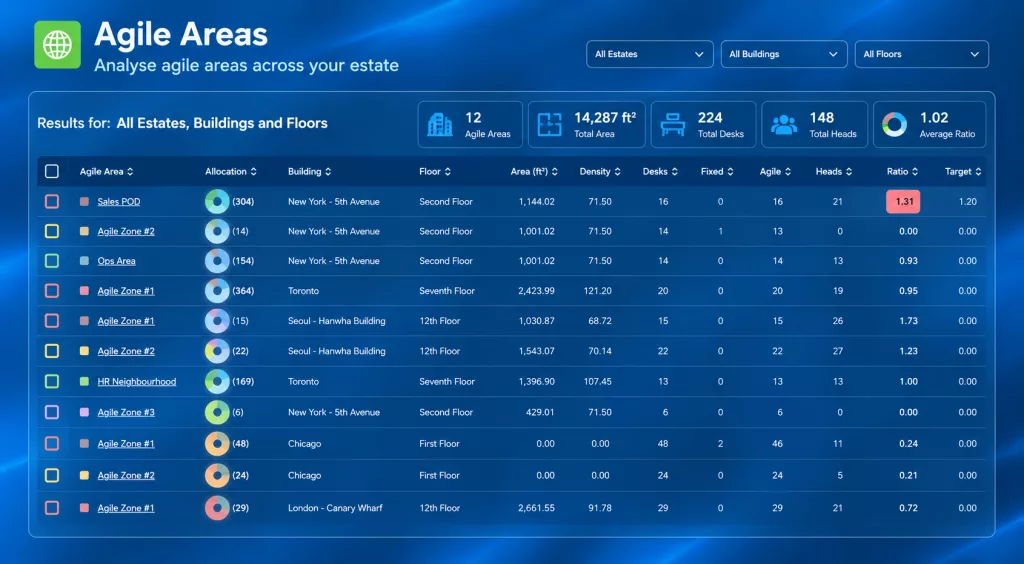Click the buildings icon beside 12 Agile Areas
Viewport: 1024px width, 564px height.
pyautogui.click(x=440, y=124)
